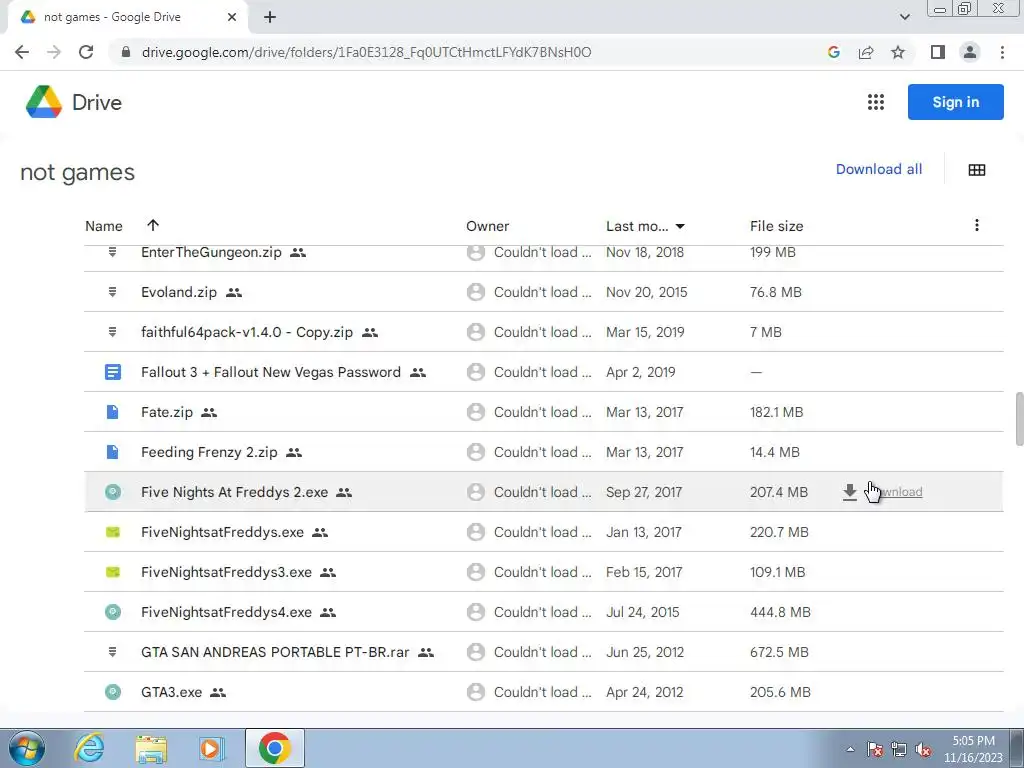The image size is (1024, 768).
Task: Open a new browser tab
Action: click(x=270, y=17)
